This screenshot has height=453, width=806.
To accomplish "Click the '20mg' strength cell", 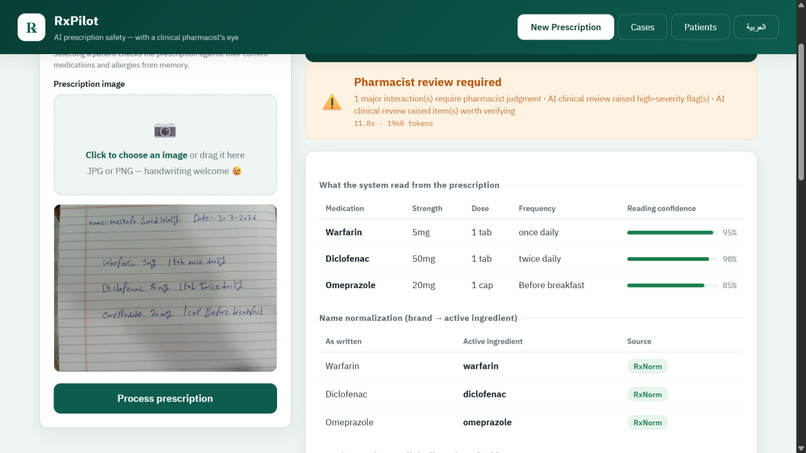I will coord(423,285).
